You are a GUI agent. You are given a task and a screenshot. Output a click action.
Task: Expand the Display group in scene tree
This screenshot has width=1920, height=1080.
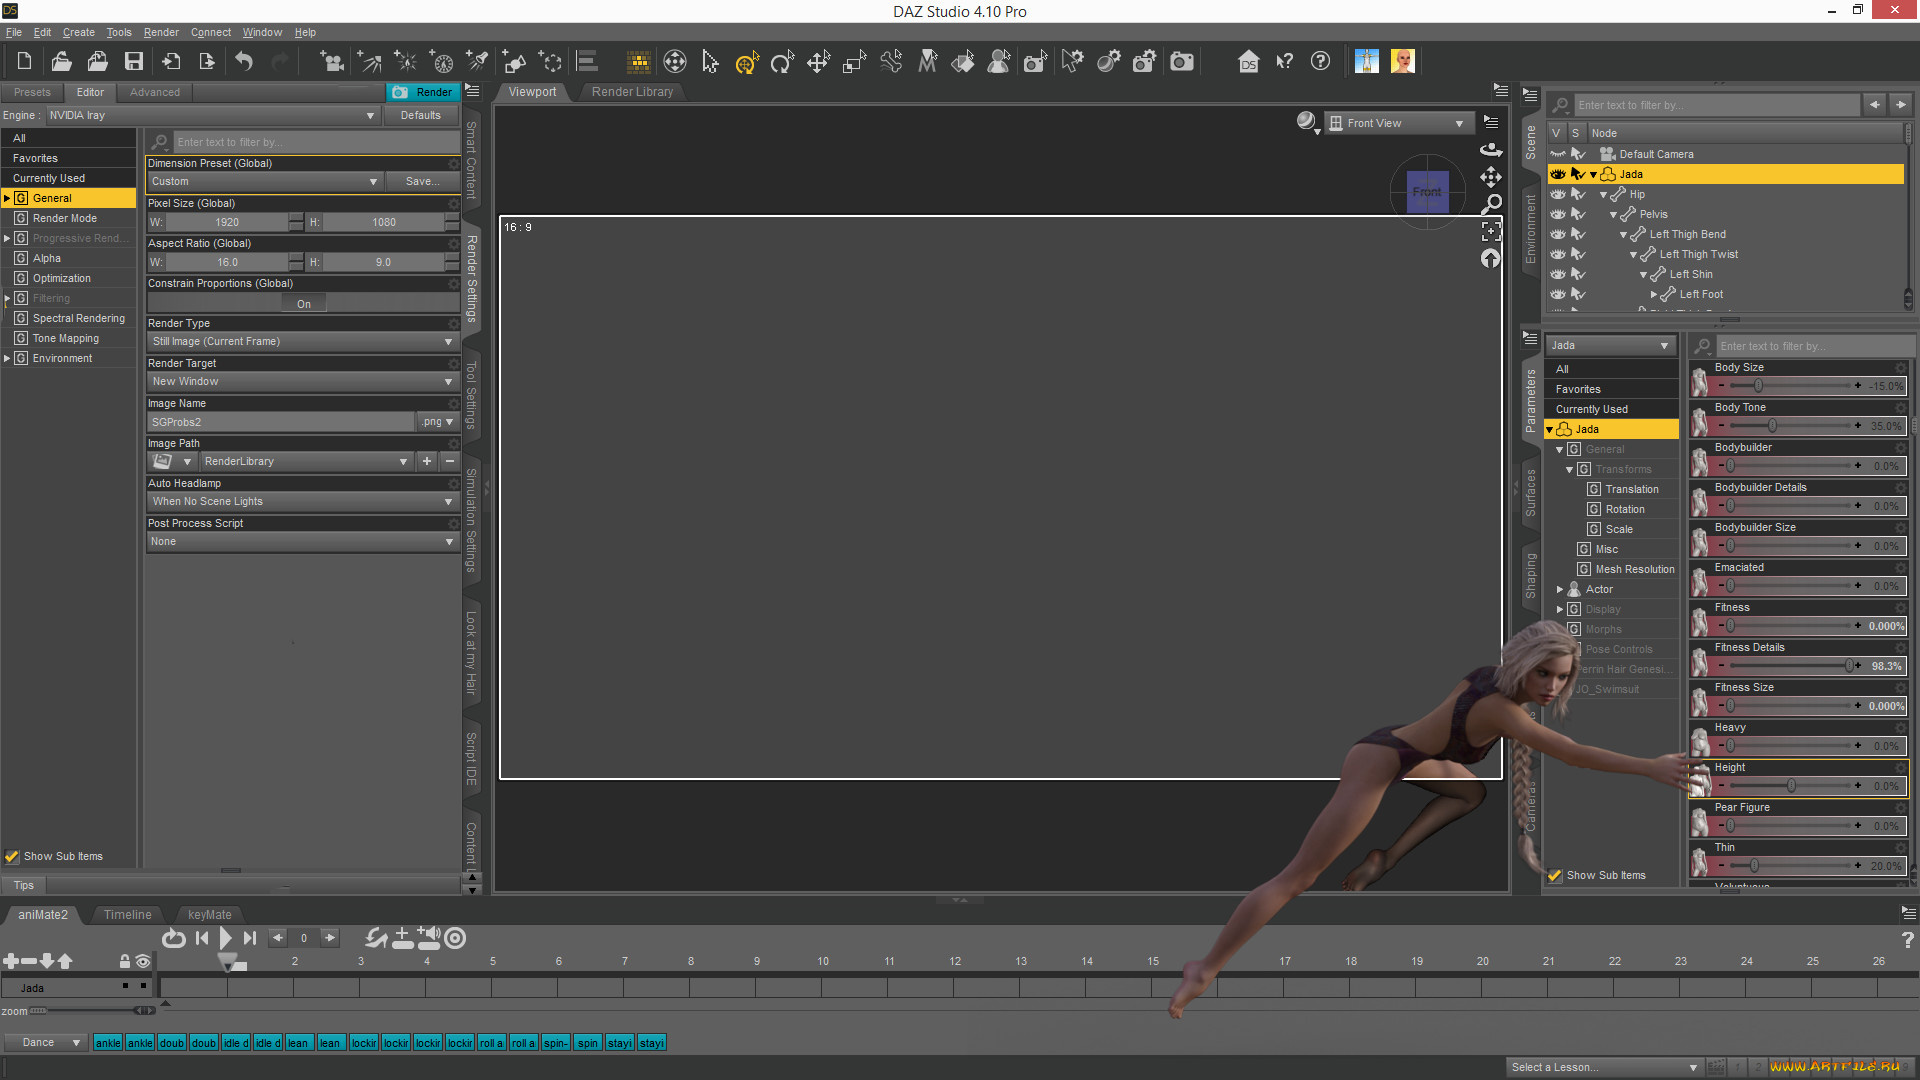[1560, 608]
